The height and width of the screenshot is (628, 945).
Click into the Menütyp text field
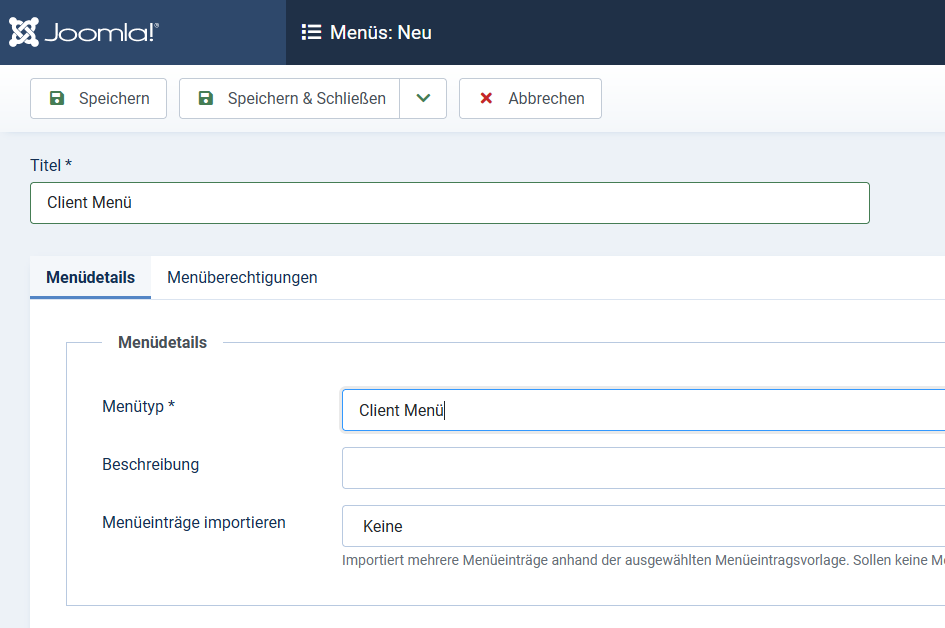[642, 410]
